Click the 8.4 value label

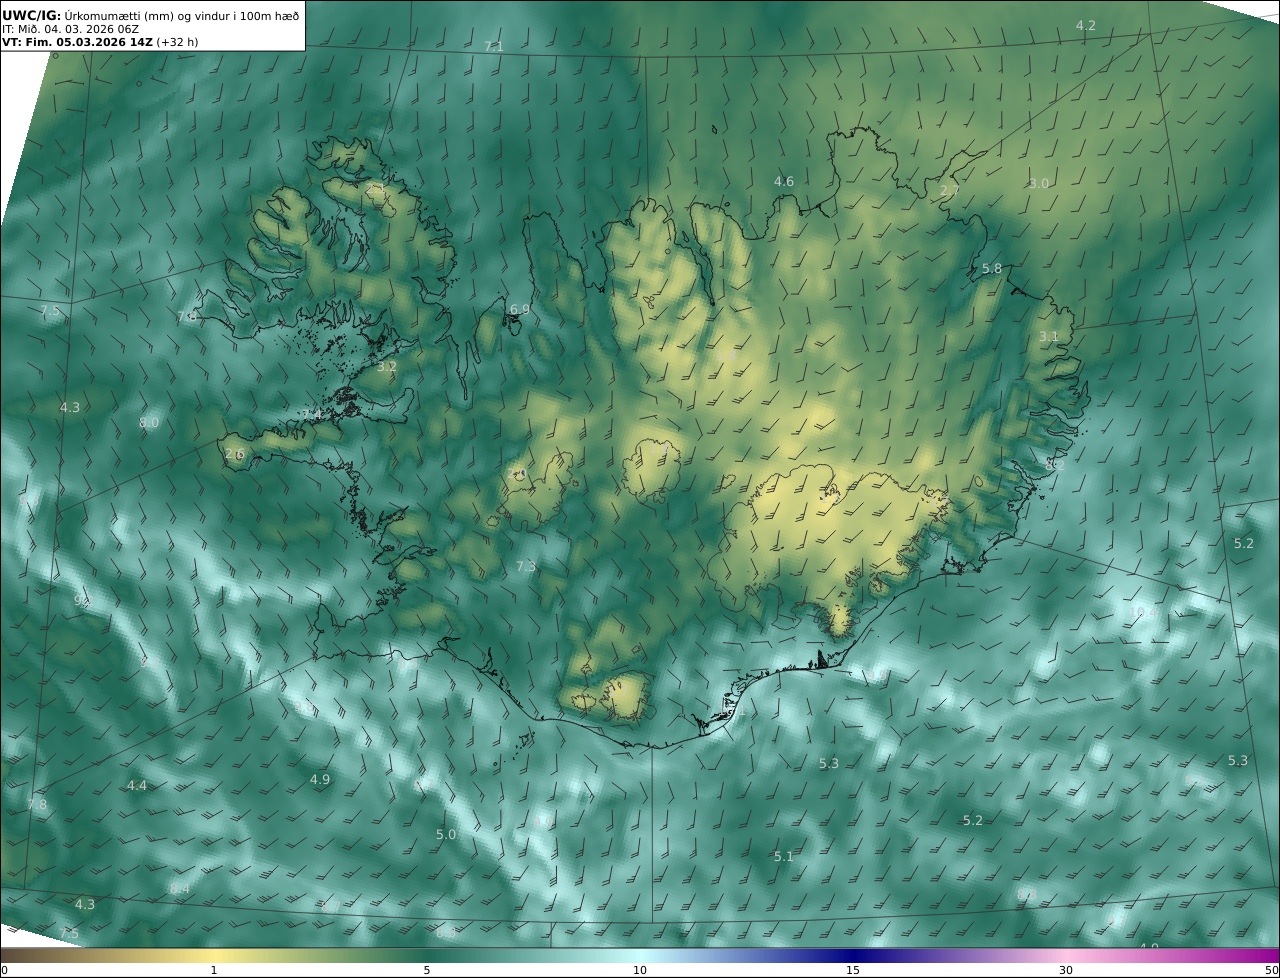click(179, 888)
